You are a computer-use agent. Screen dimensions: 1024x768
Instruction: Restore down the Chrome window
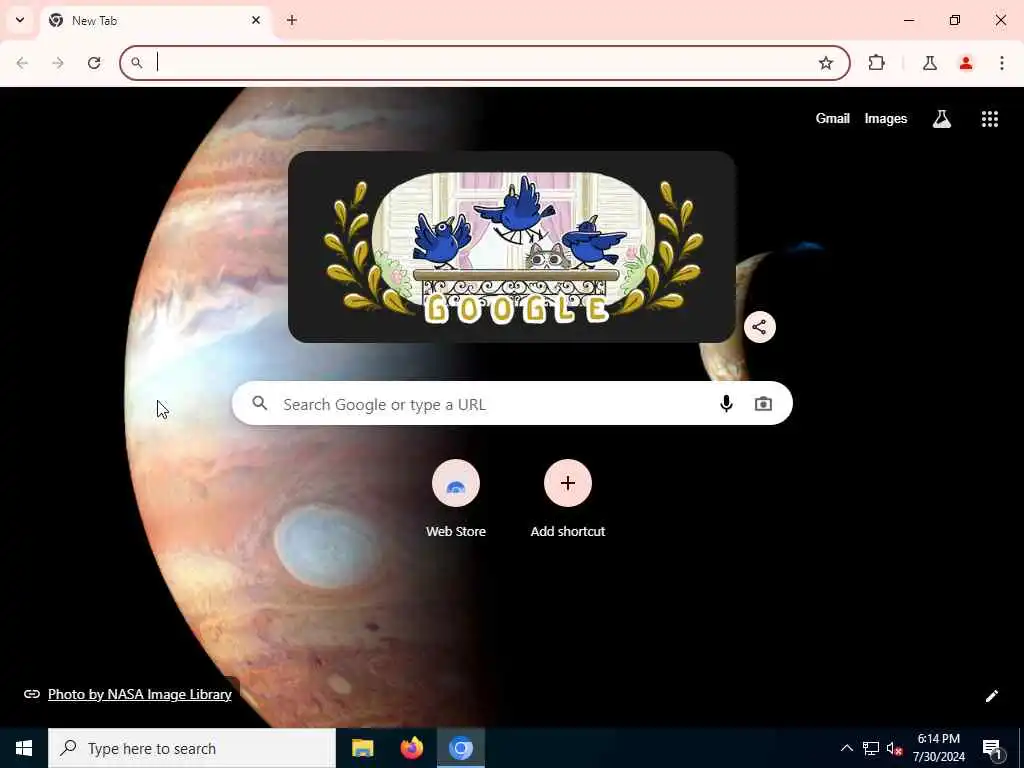pos(954,20)
